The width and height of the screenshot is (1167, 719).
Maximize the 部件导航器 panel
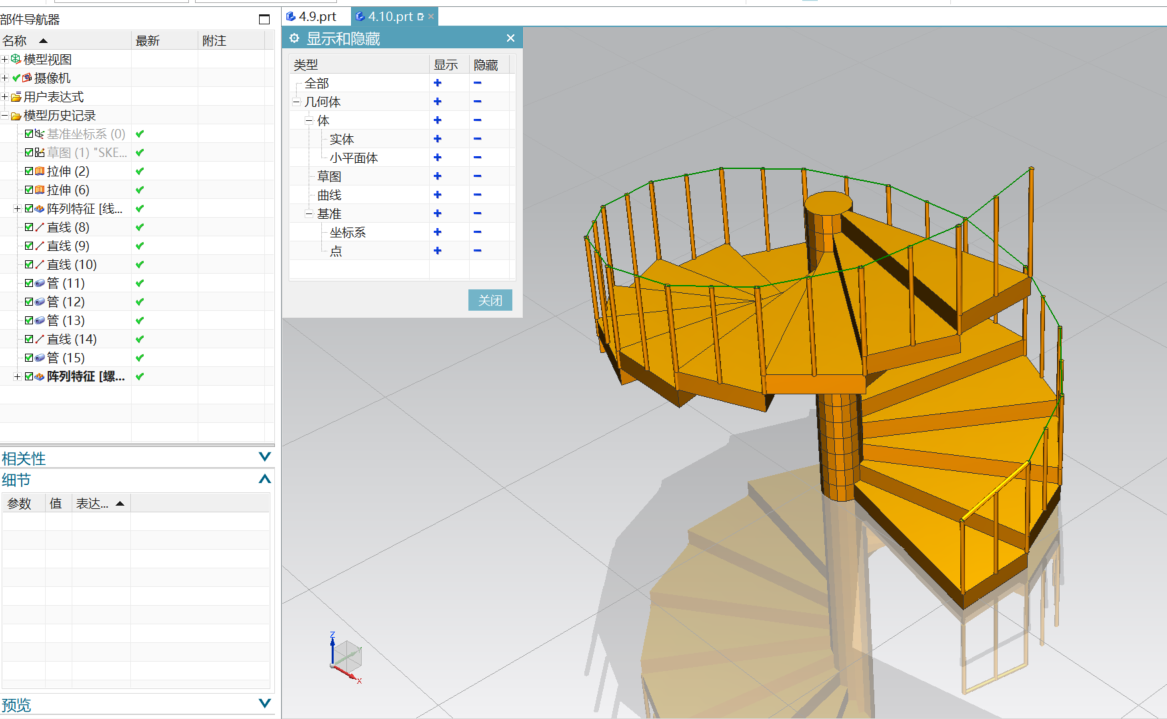coord(264,19)
